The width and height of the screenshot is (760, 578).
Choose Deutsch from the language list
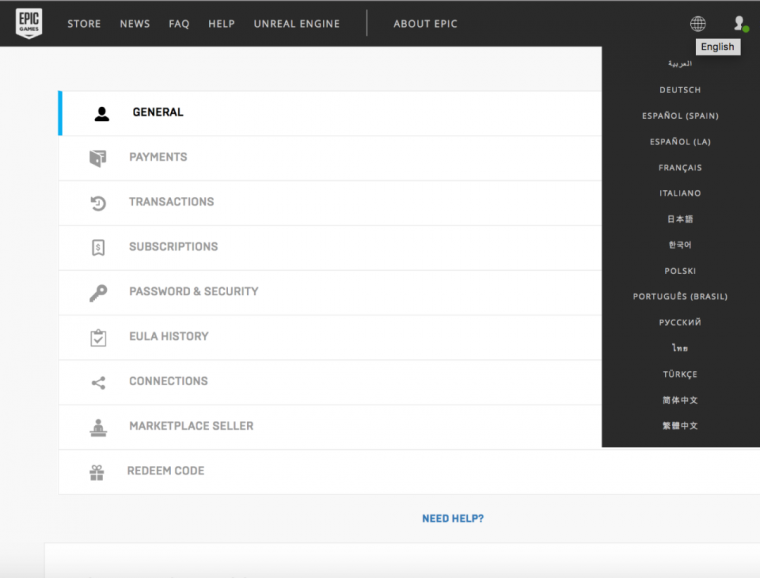pos(680,90)
